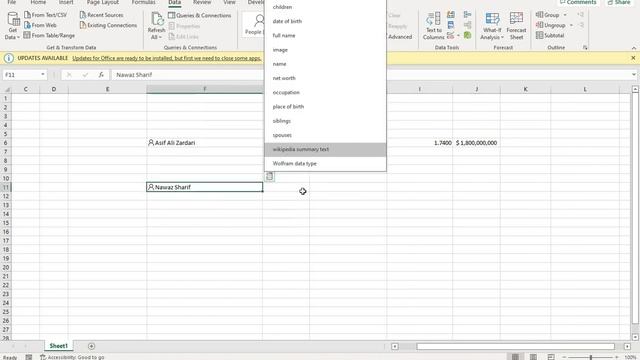Select 'wikipedia summary text' field
Viewport: 640px width, 360px height.
click(325, 149)
